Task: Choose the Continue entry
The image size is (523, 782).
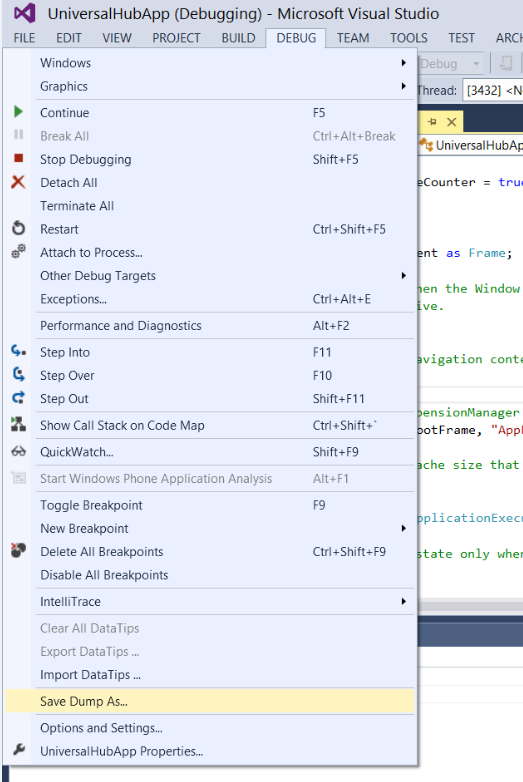Action: point(210,113)
